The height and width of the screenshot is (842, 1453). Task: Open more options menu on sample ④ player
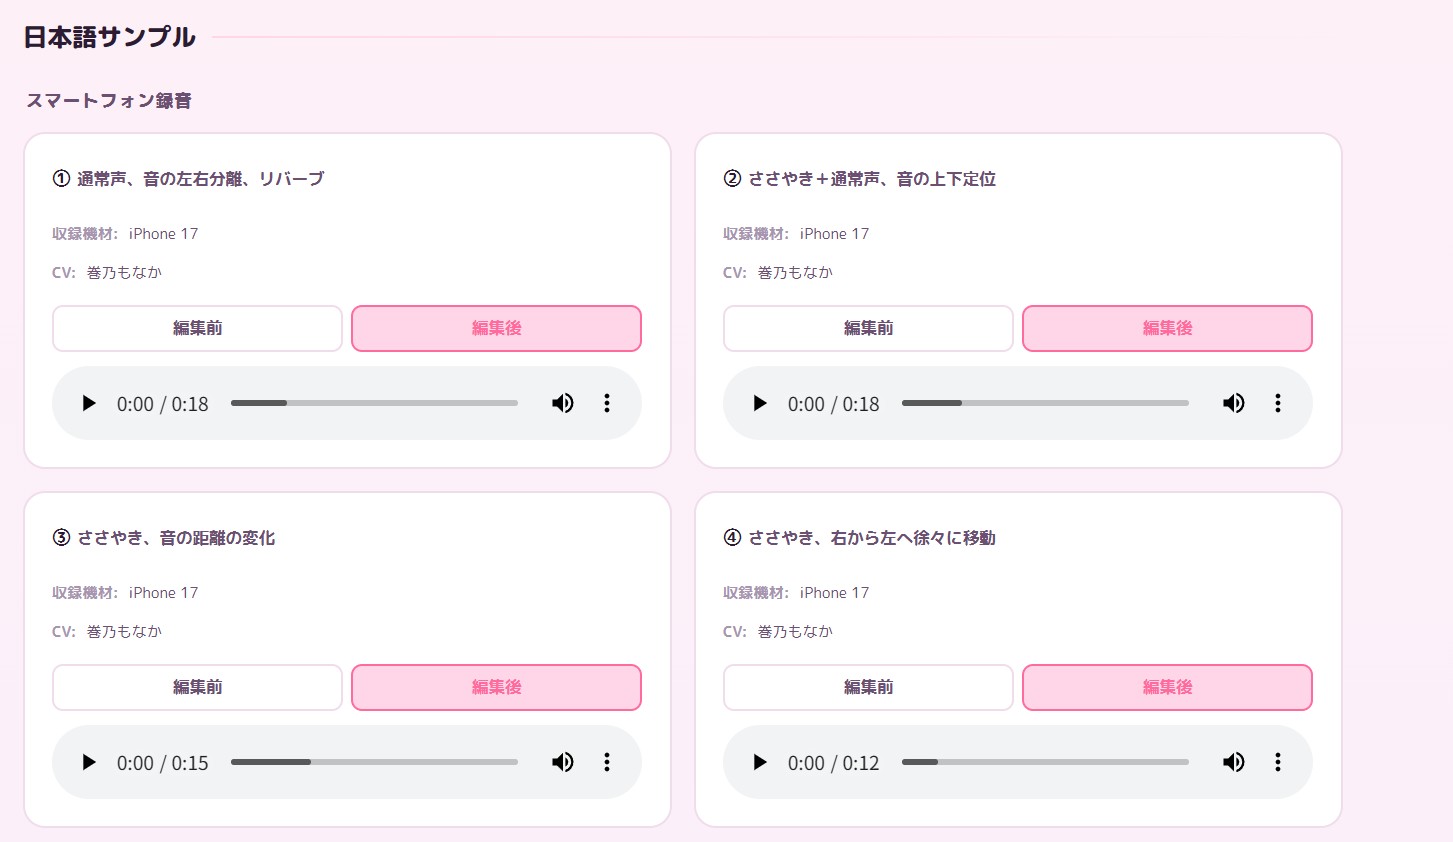pyautogui.click(x=1278, y=762)
